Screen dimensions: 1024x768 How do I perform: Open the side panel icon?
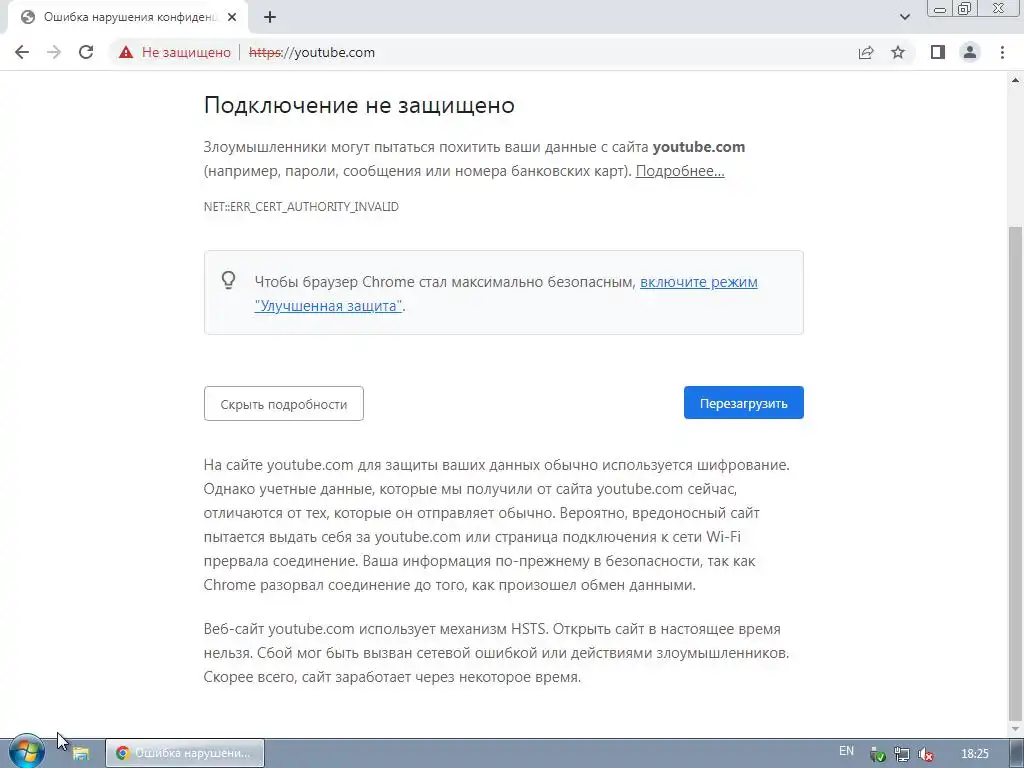[938, 52]
